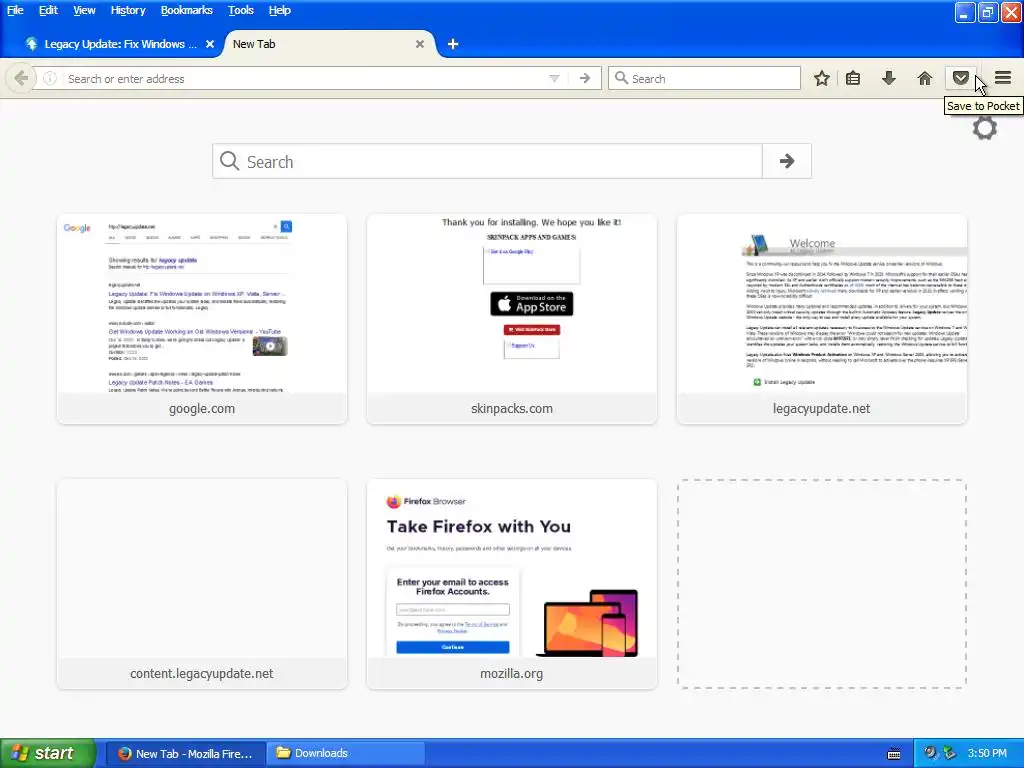Viewport: 1024px width, 768px height.
Task: Go to Home page icon
Action: [924, 78]
